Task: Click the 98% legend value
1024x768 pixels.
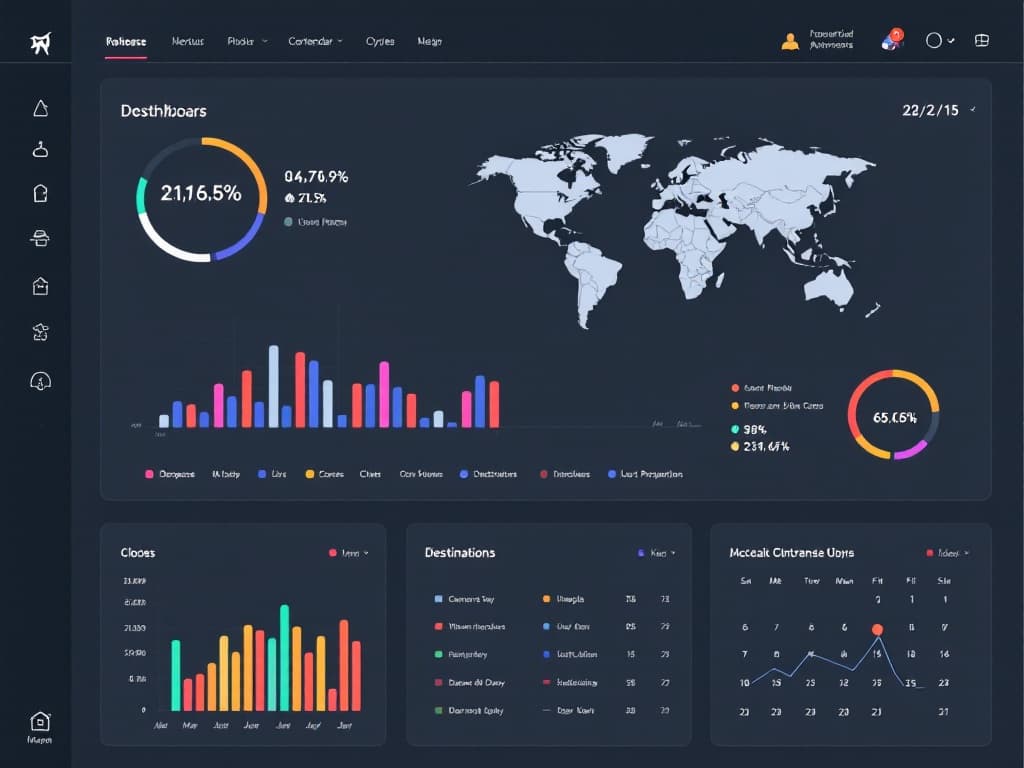Action: (x=754, y=429)
